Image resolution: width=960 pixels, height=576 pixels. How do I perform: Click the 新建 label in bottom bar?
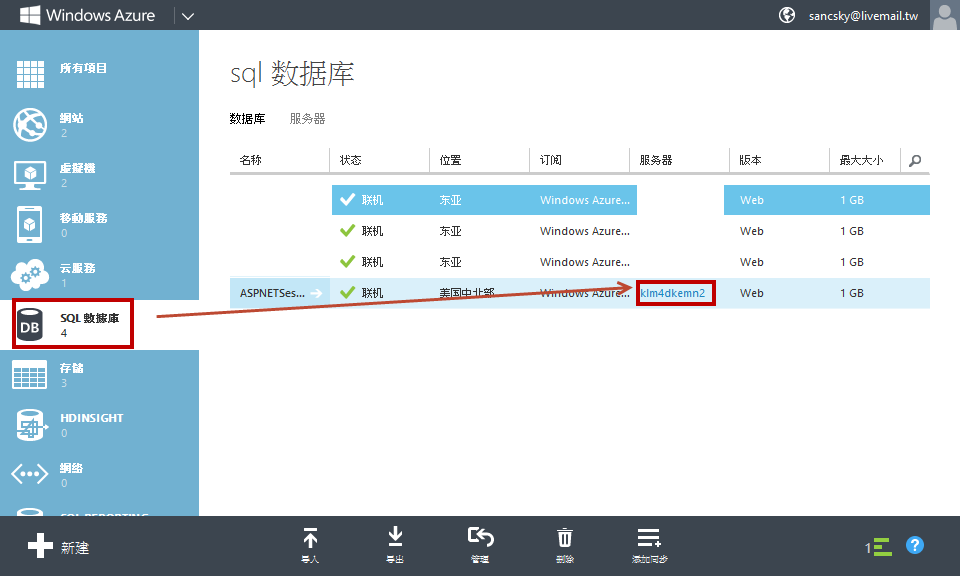click(x=75, y=548)
